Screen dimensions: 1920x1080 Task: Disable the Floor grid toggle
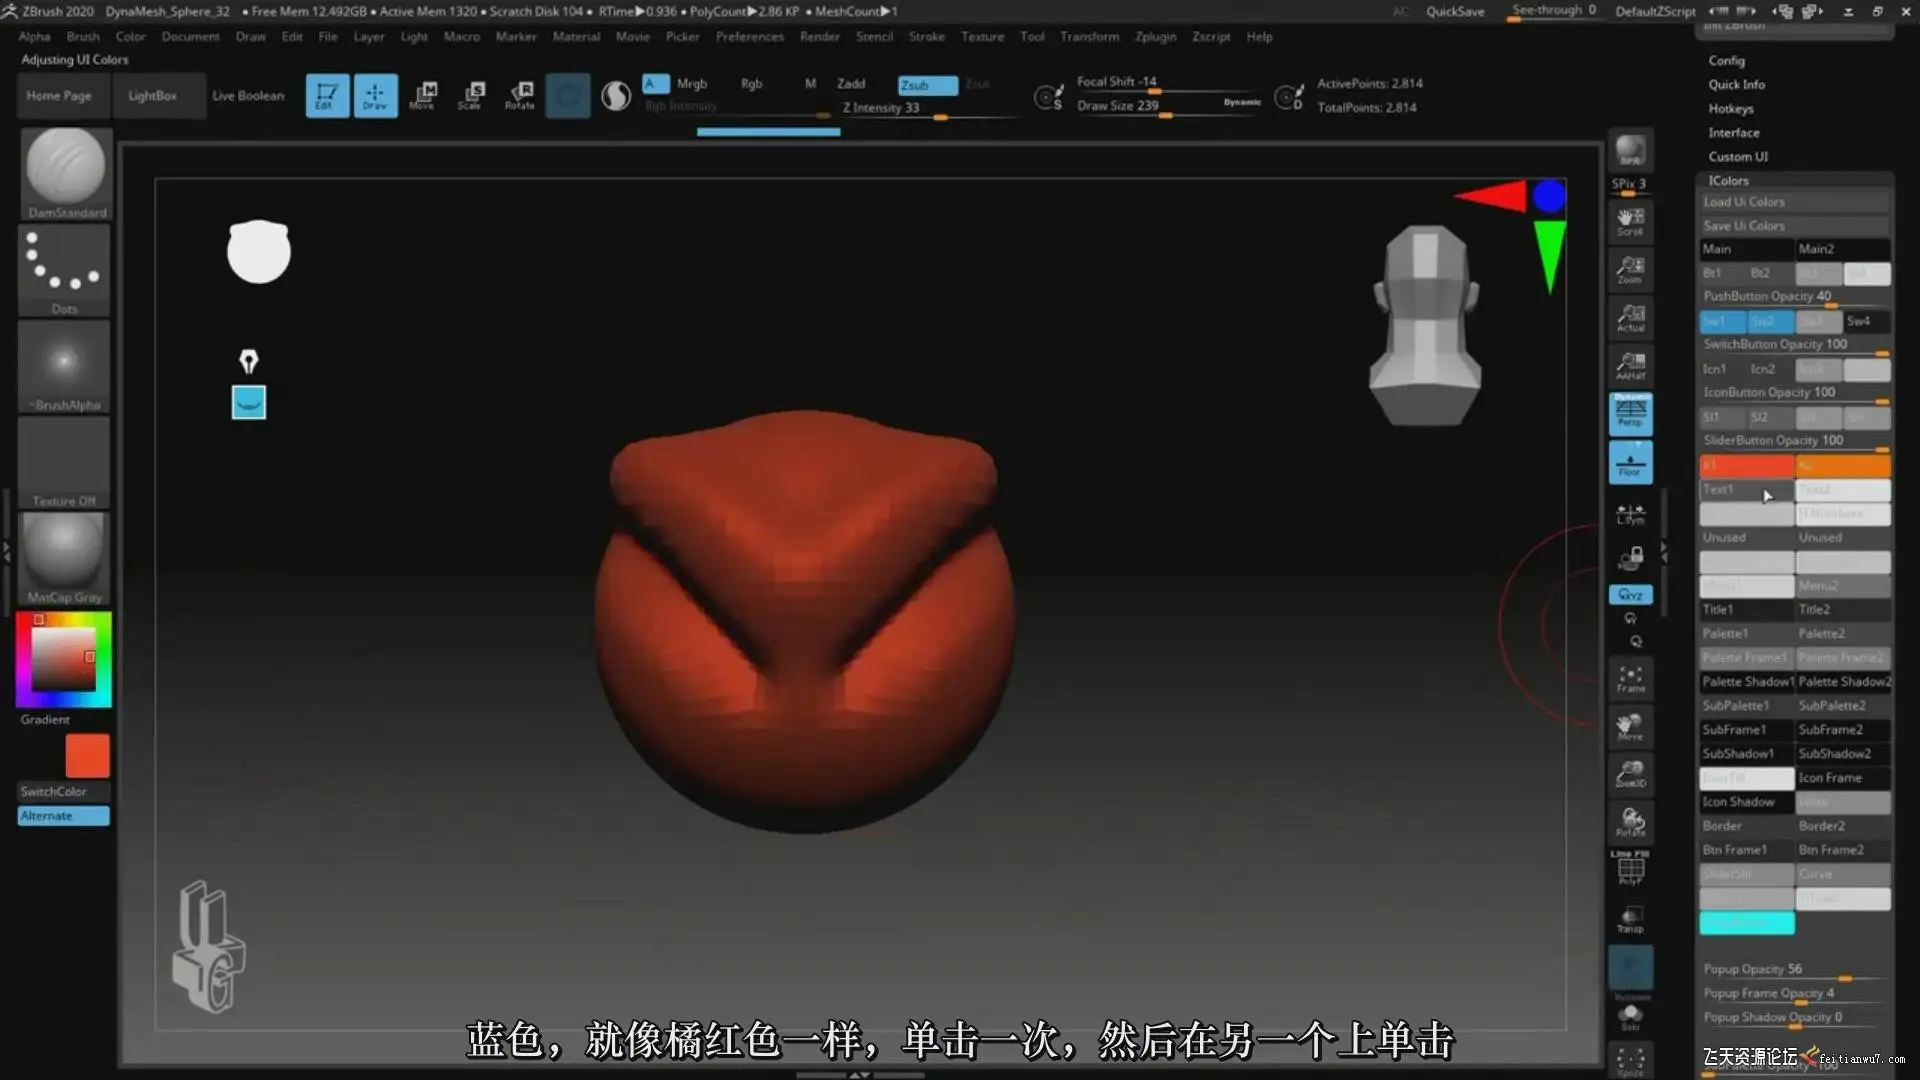coord(1630,462)
